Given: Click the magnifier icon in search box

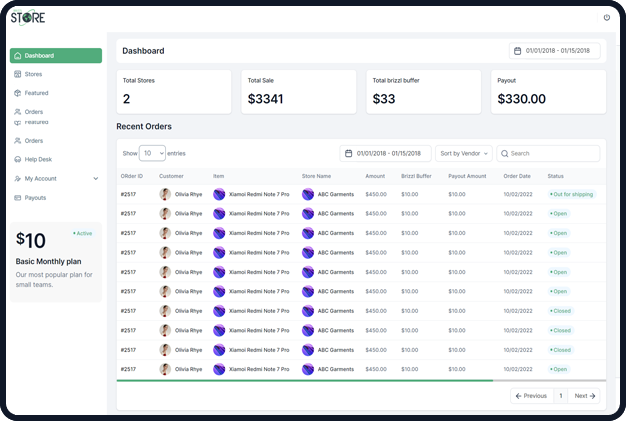Looking at the screenshot, I should click(504, 154).
